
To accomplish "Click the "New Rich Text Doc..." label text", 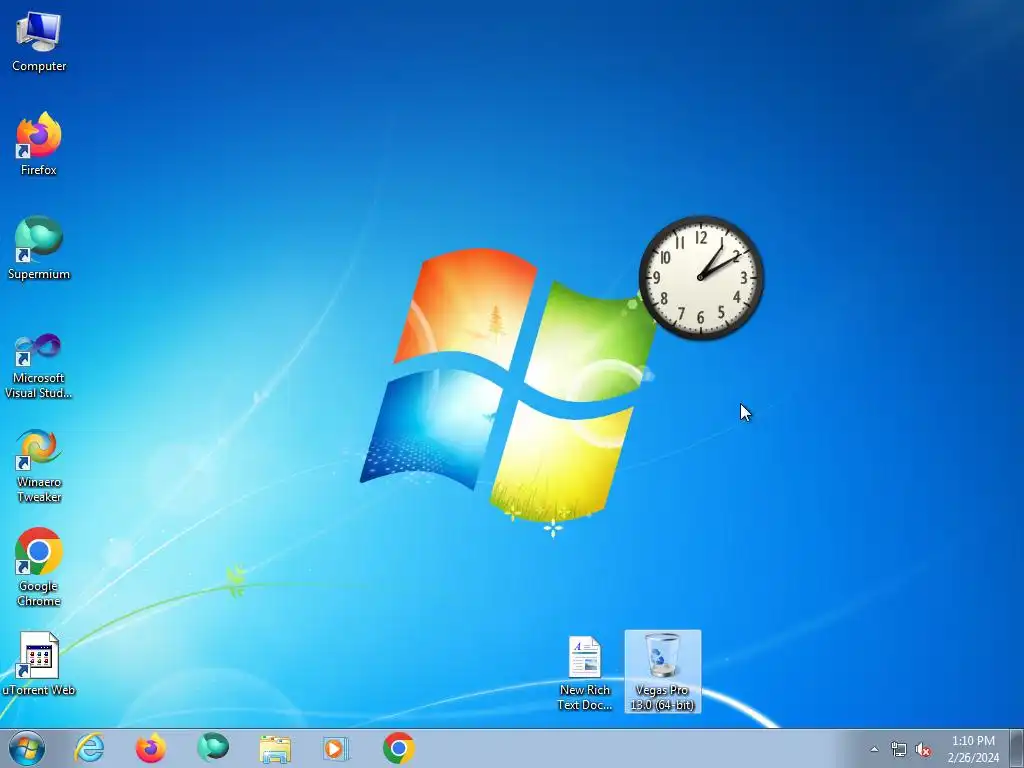I will [x=584, y=697].
